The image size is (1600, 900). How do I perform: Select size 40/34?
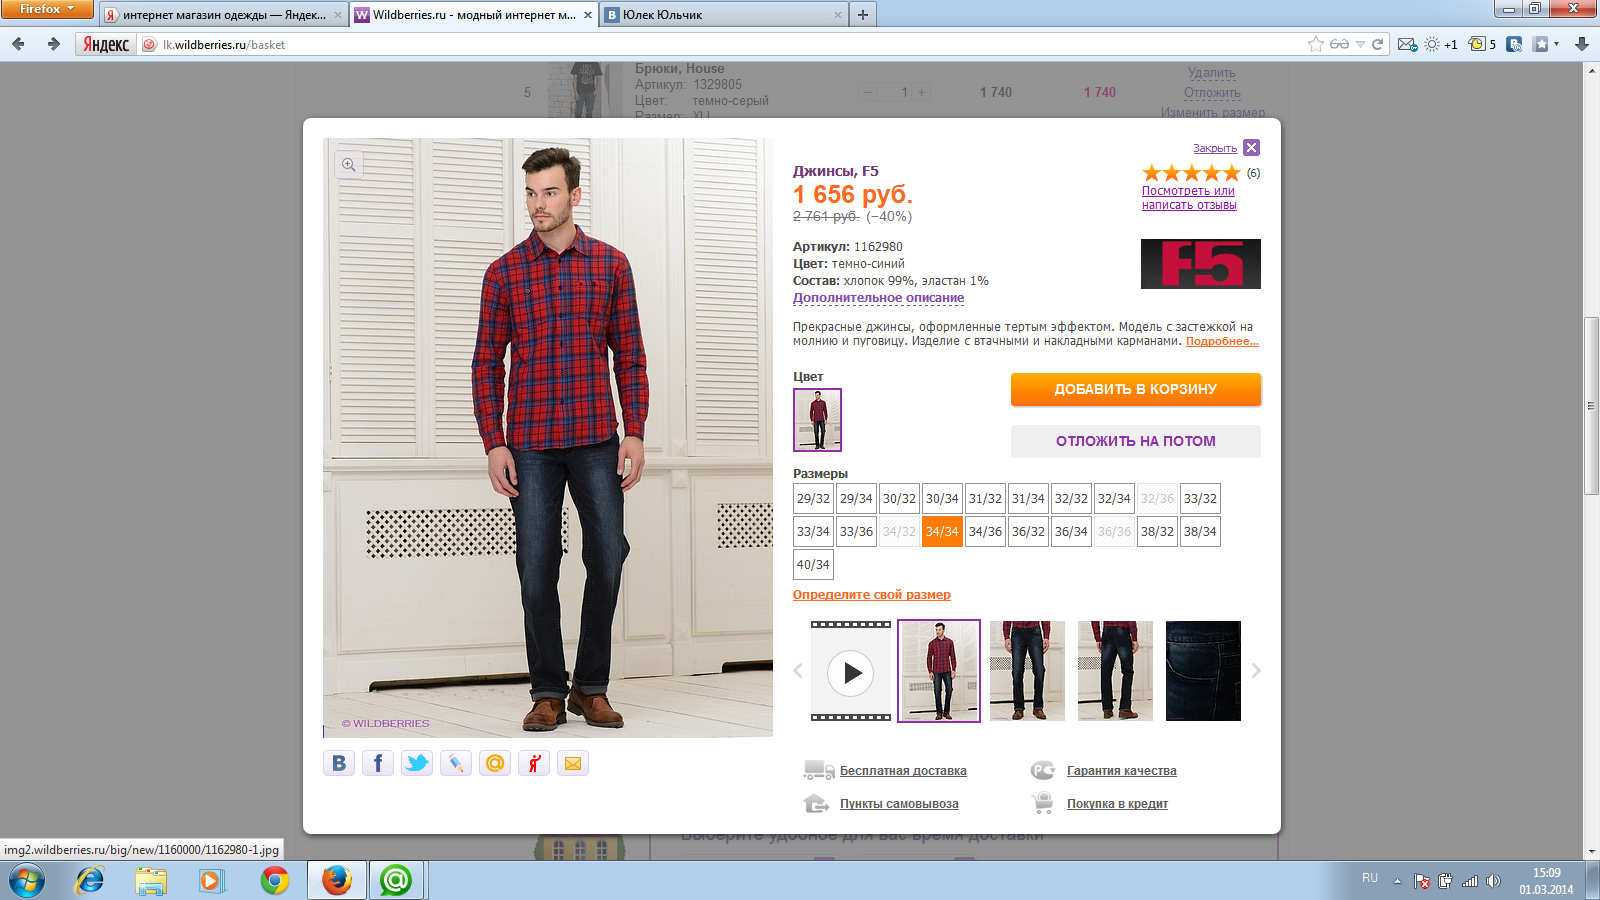[813, 565]
